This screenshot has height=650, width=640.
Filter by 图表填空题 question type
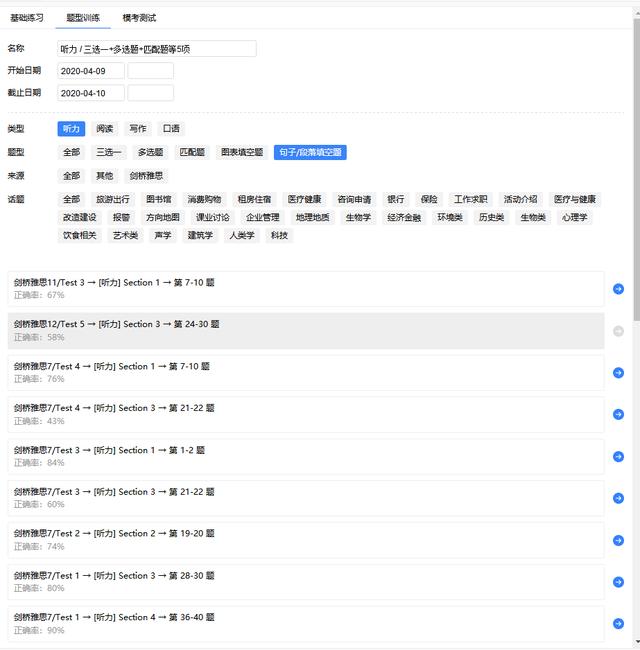pyautogui.click(x=242, y=153)
